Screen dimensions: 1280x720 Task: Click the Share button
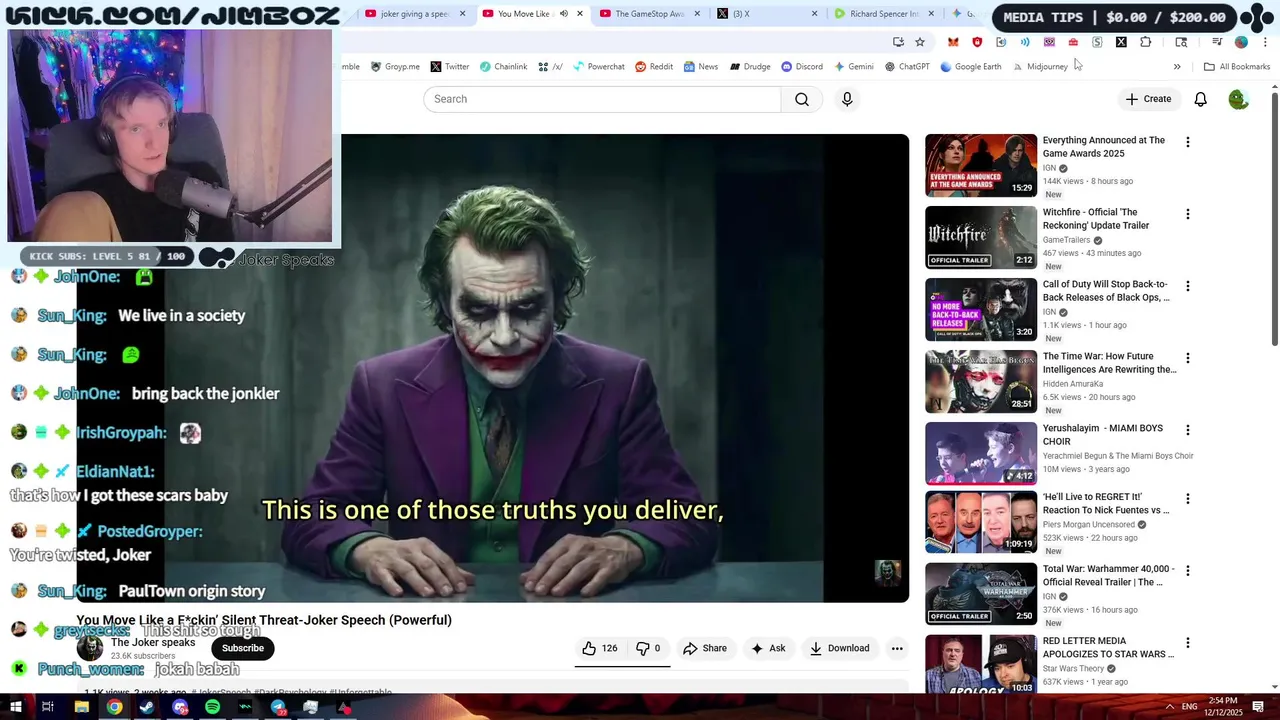pyautogui.click(x=705, y=648)
